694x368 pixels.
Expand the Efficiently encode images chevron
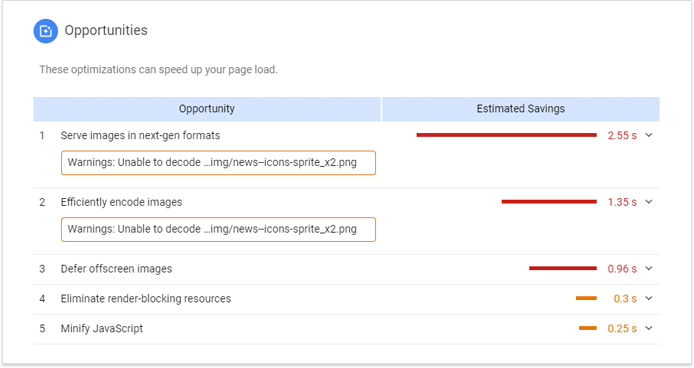click(649, 201)
